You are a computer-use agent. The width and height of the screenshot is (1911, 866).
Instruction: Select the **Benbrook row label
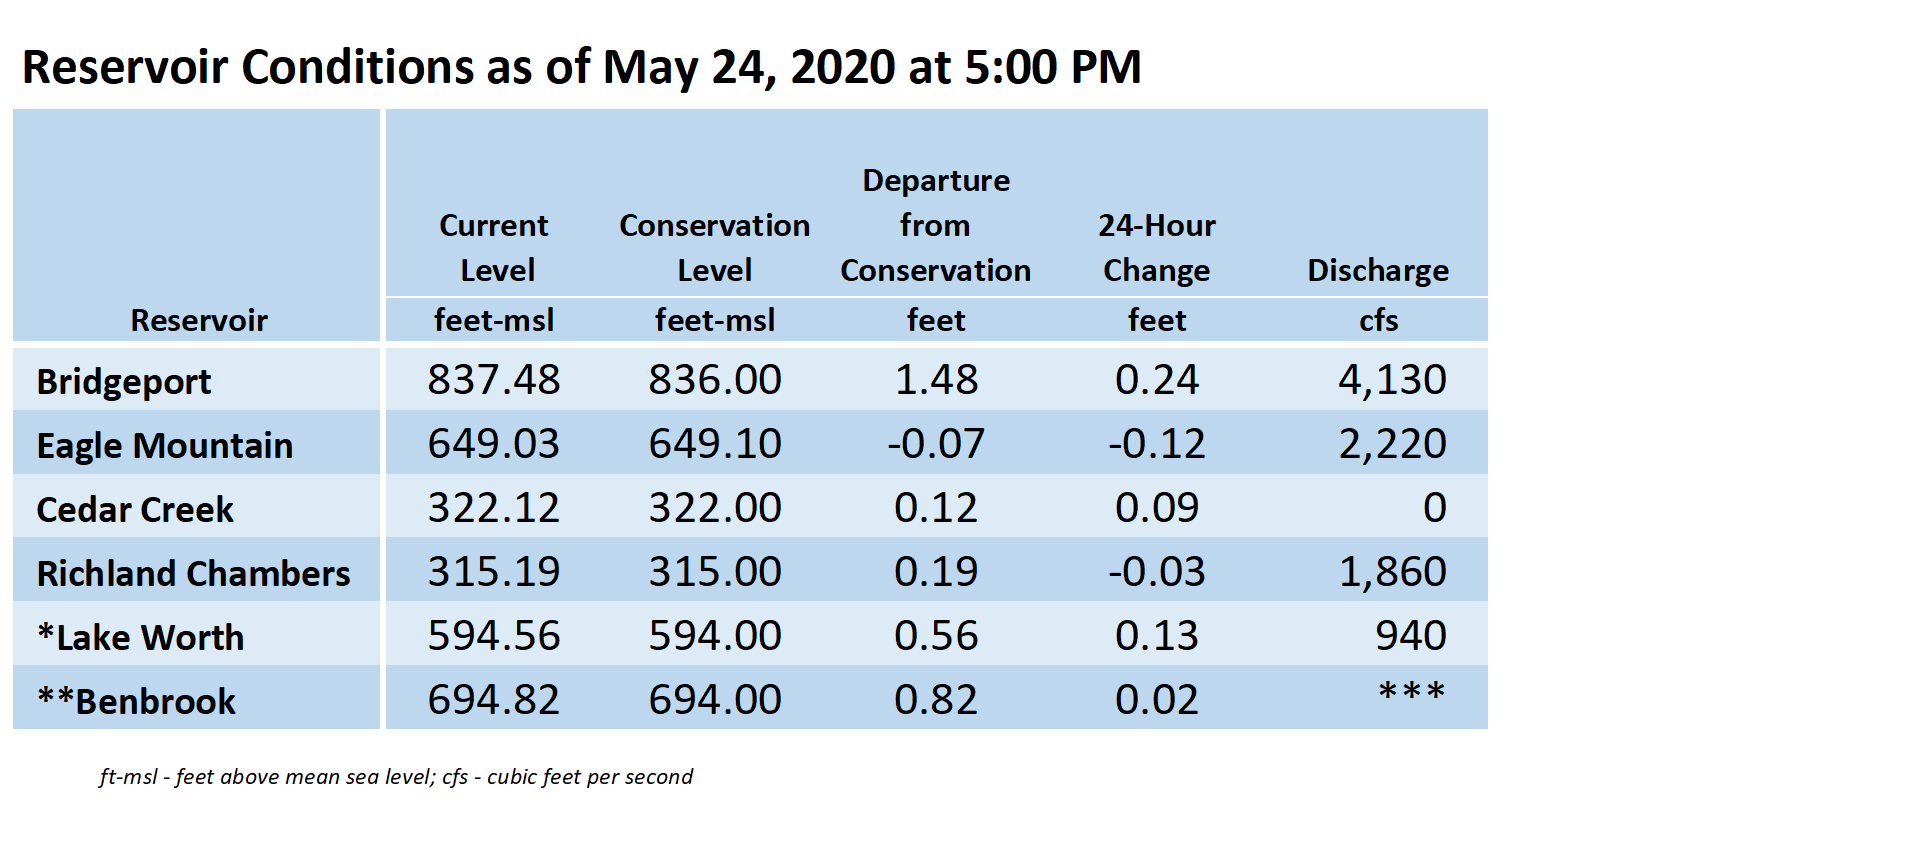[136, 702]
